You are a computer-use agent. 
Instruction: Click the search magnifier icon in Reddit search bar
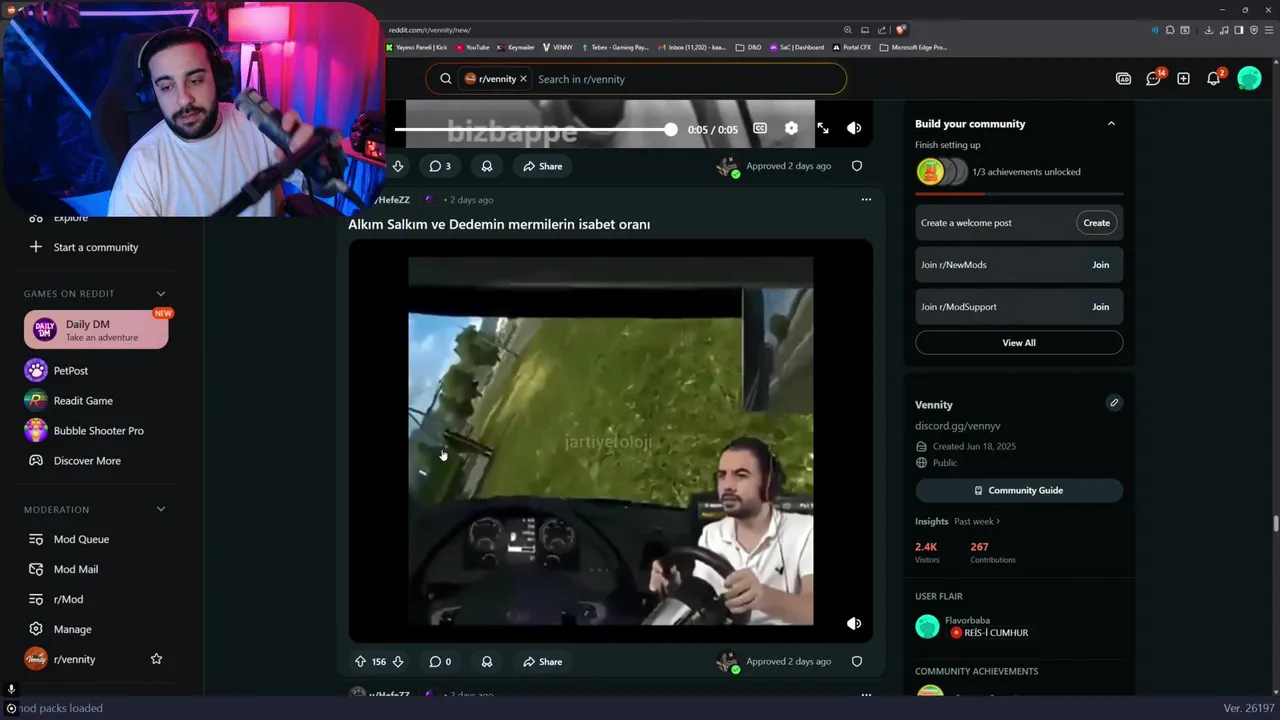[446, 79]
